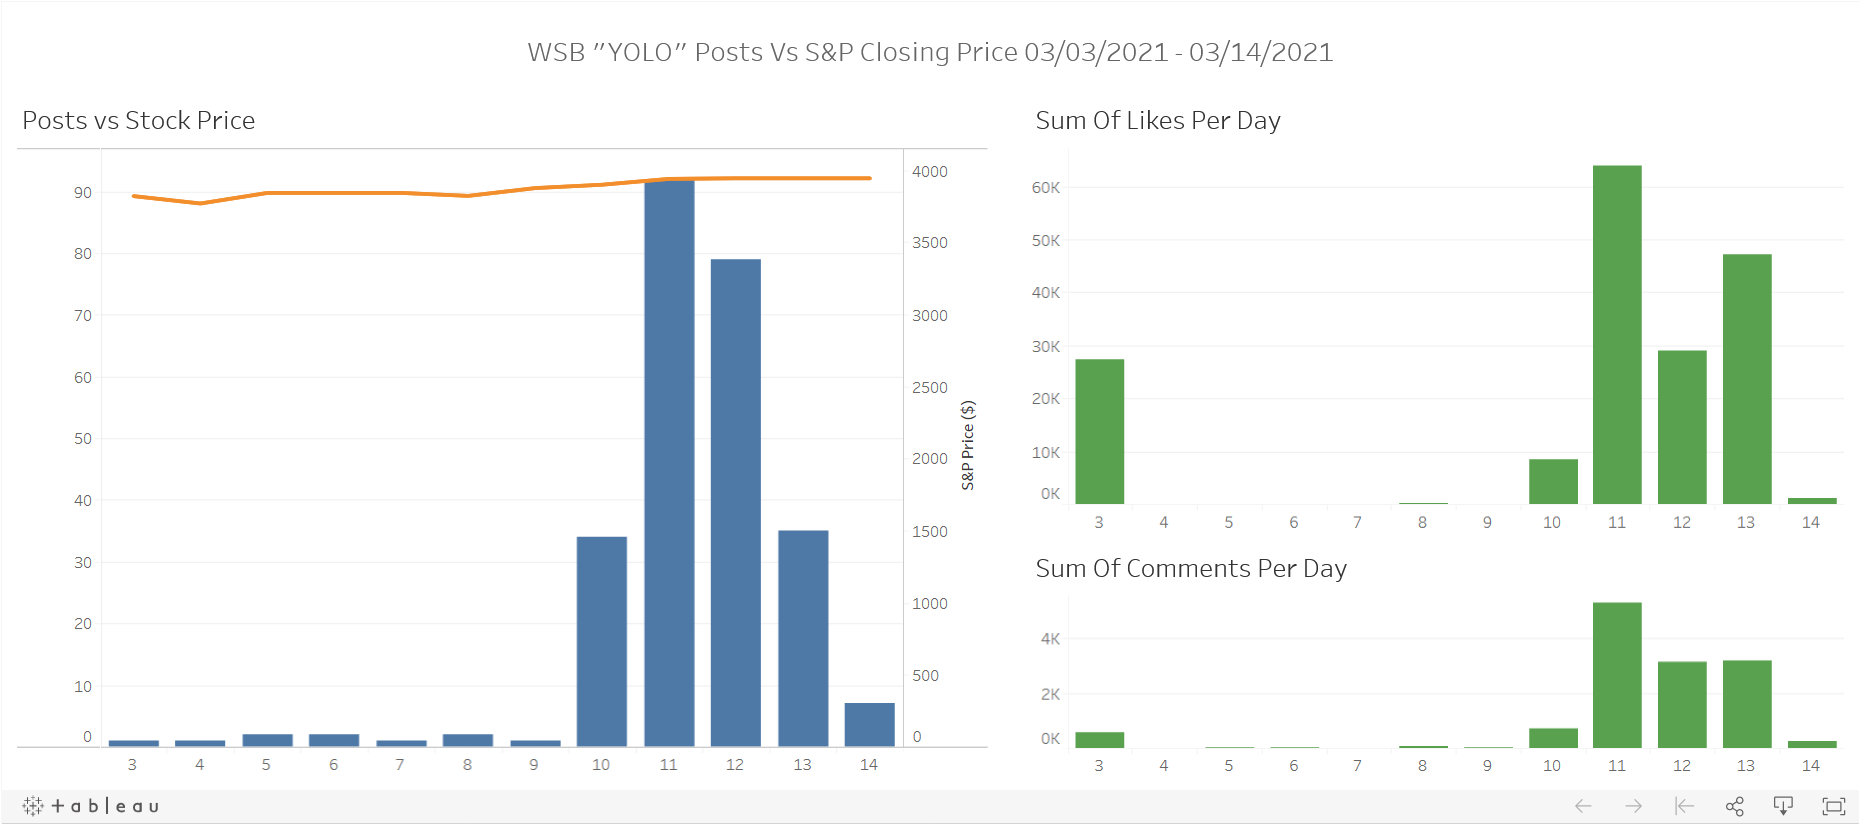Enter full screen using the toolbar icon
Screen dimensions: 1860x825
[x=1836, y=805]
